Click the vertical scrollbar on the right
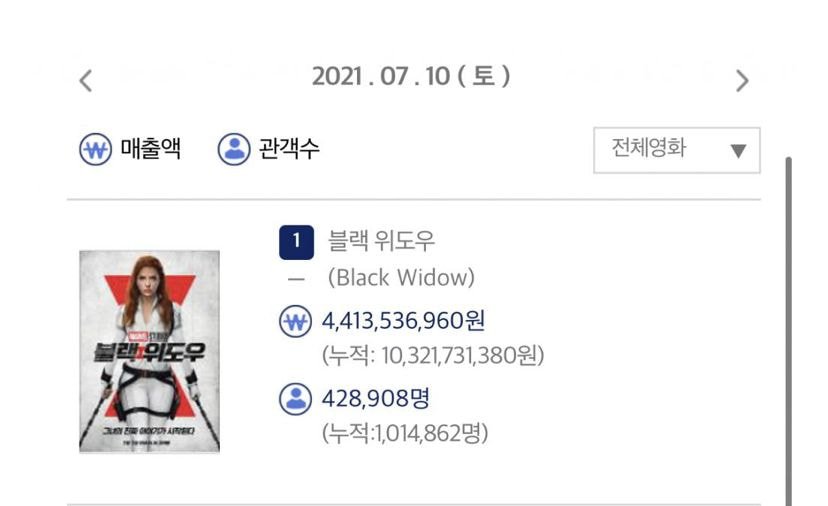The height and width of the screenshot is (506, 828). 788,331
